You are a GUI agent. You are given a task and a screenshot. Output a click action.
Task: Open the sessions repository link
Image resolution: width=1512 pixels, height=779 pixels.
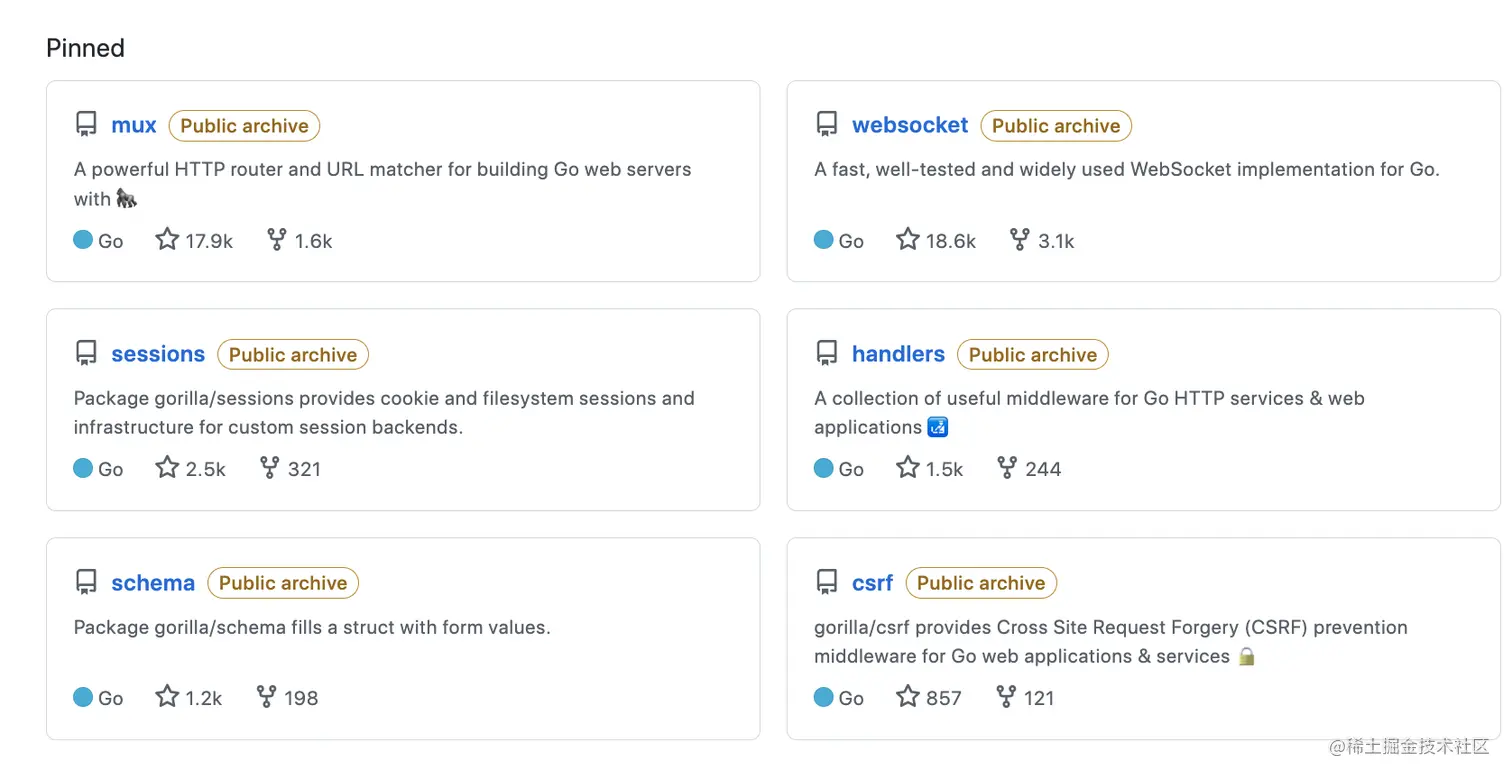(158, 354)
